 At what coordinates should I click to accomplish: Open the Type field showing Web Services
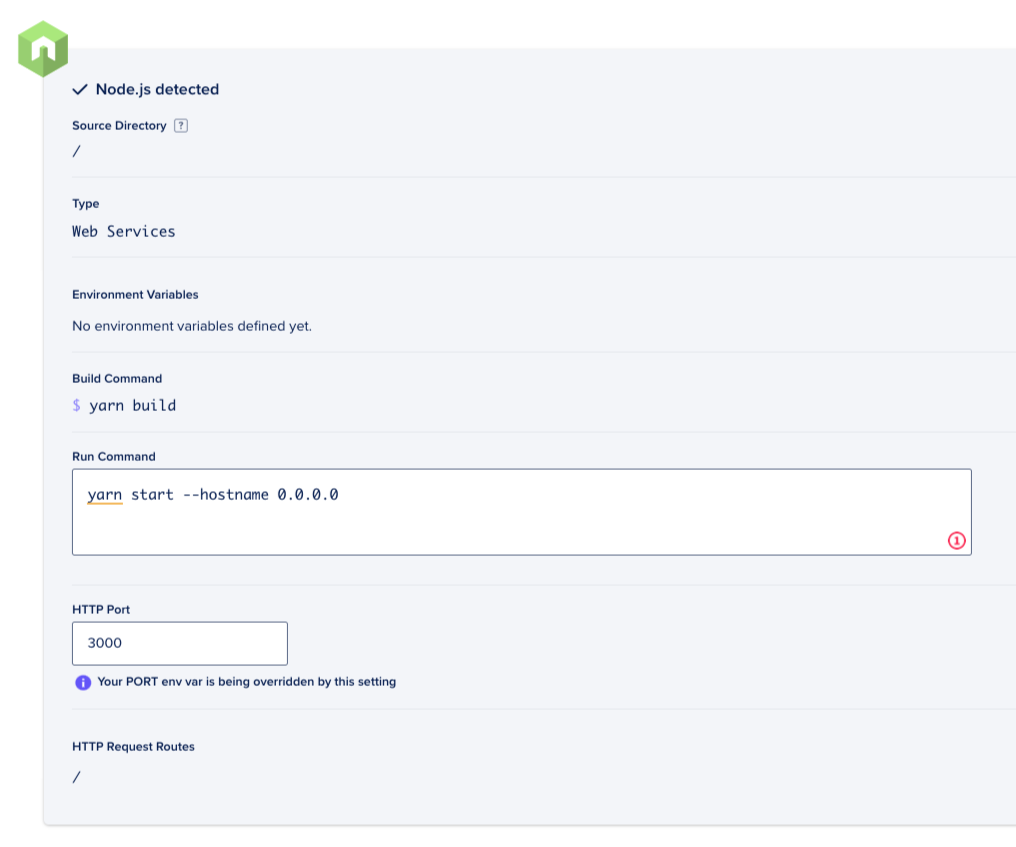pyautogui.click(x=123, y=231)
